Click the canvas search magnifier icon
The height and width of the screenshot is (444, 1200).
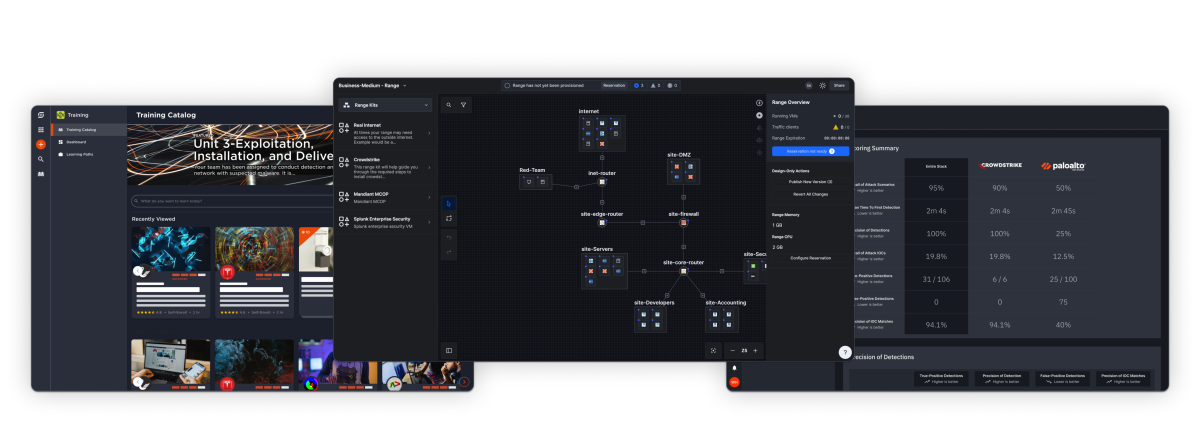tap(449, 104)
